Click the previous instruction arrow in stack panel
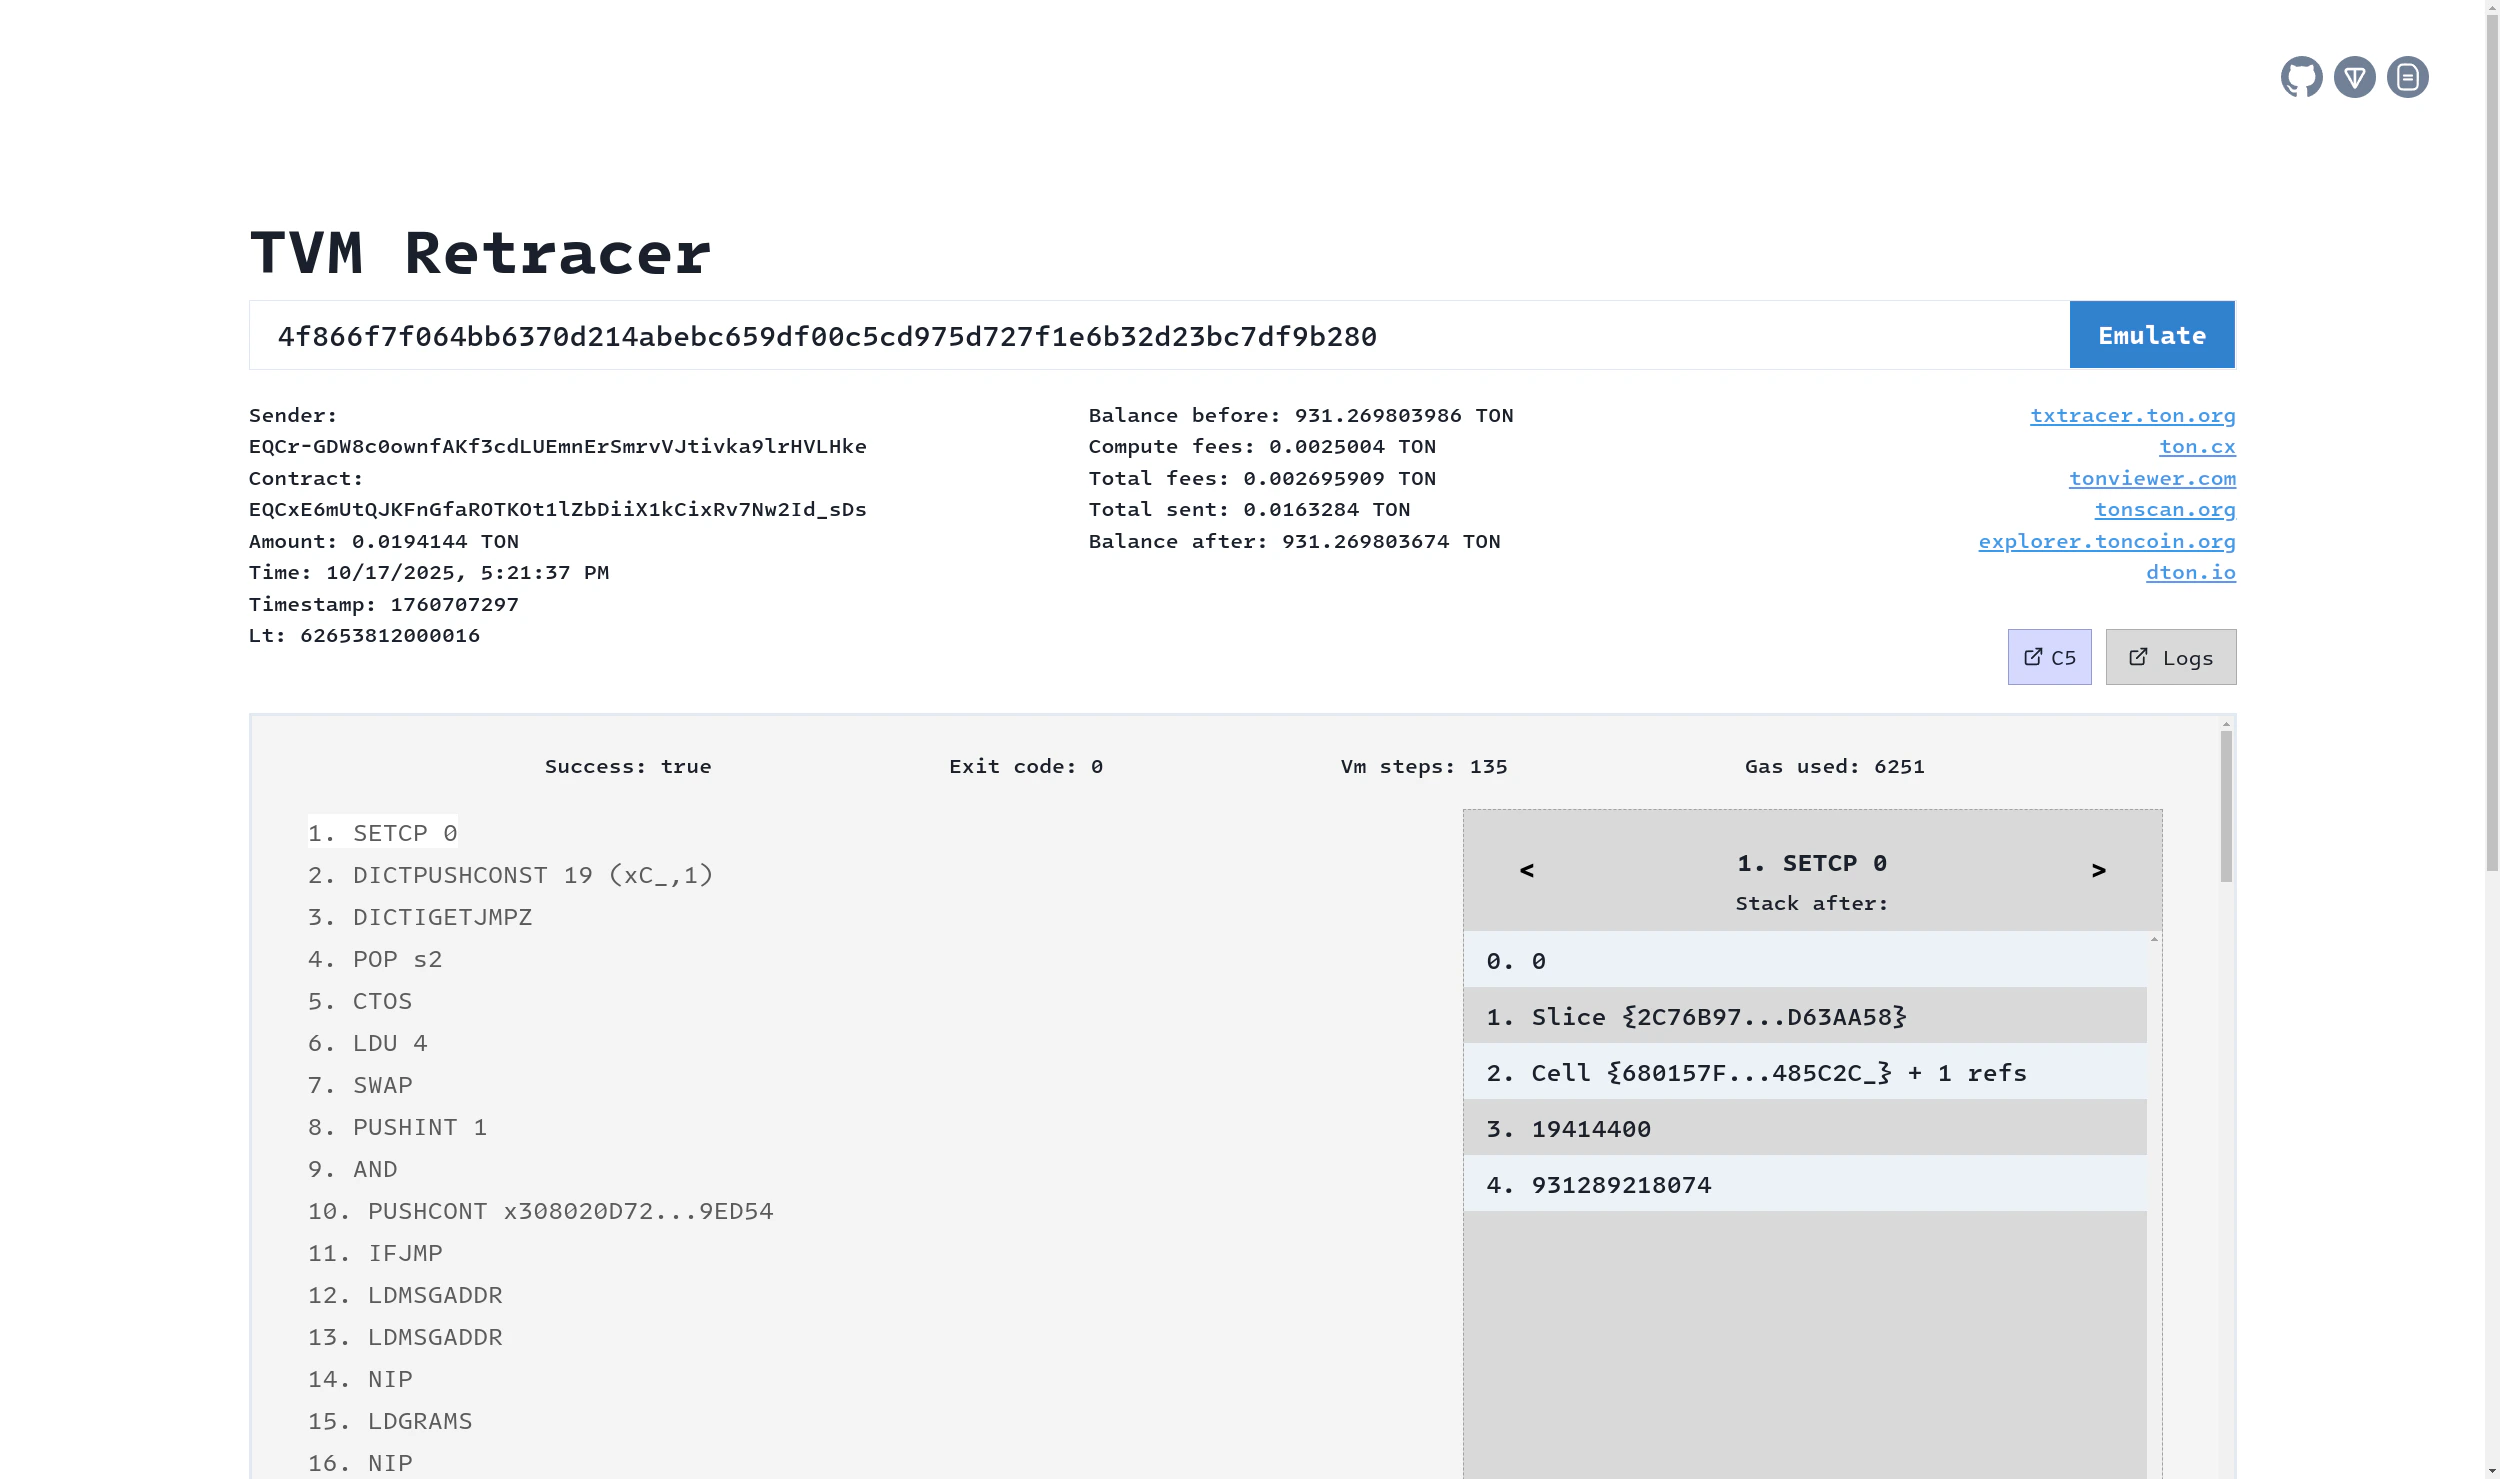The width and height of the screenshot is (2500, 1479). [x=1525, y=870]
